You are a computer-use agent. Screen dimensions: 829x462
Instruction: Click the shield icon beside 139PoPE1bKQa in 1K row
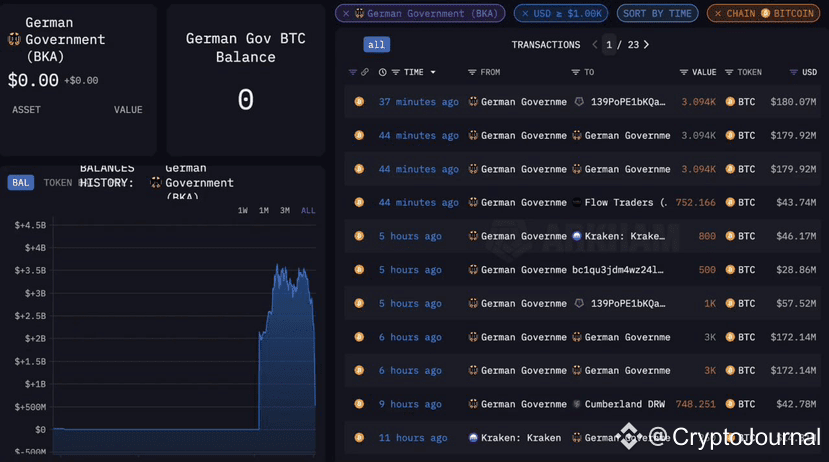click(x=579, y=303)
